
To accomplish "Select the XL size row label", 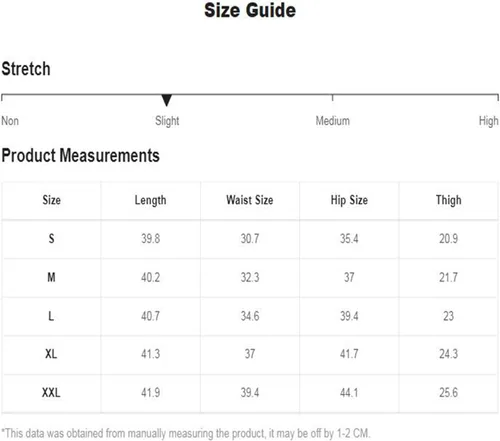I will 51,354.
